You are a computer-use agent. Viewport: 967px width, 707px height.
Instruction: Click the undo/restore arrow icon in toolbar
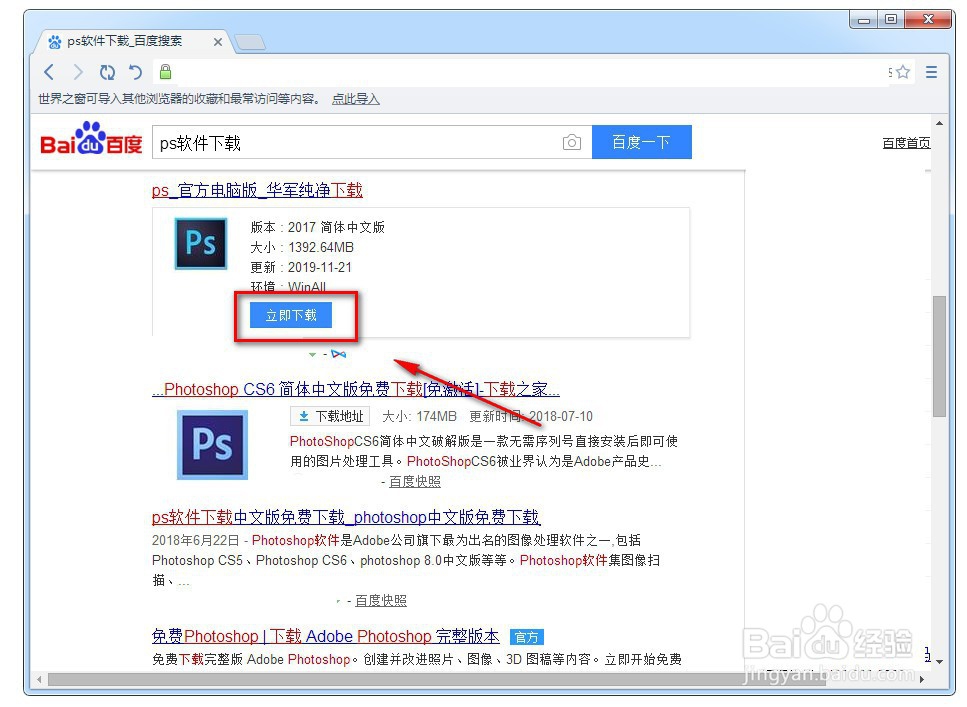tap(135, 72)
